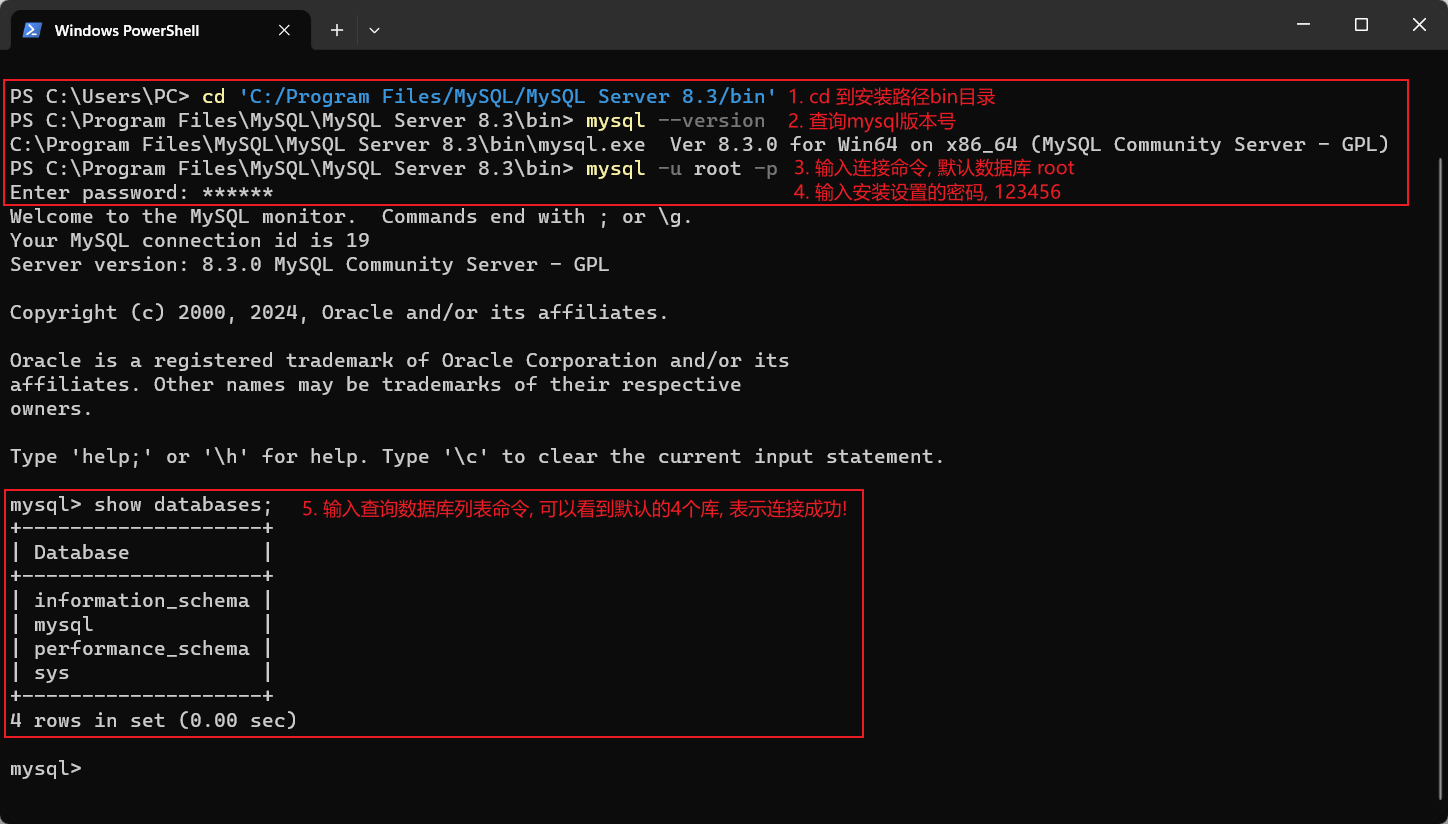Minimize the terminal window
This screenshot has height=824, width=1448.
point(1302,25)
